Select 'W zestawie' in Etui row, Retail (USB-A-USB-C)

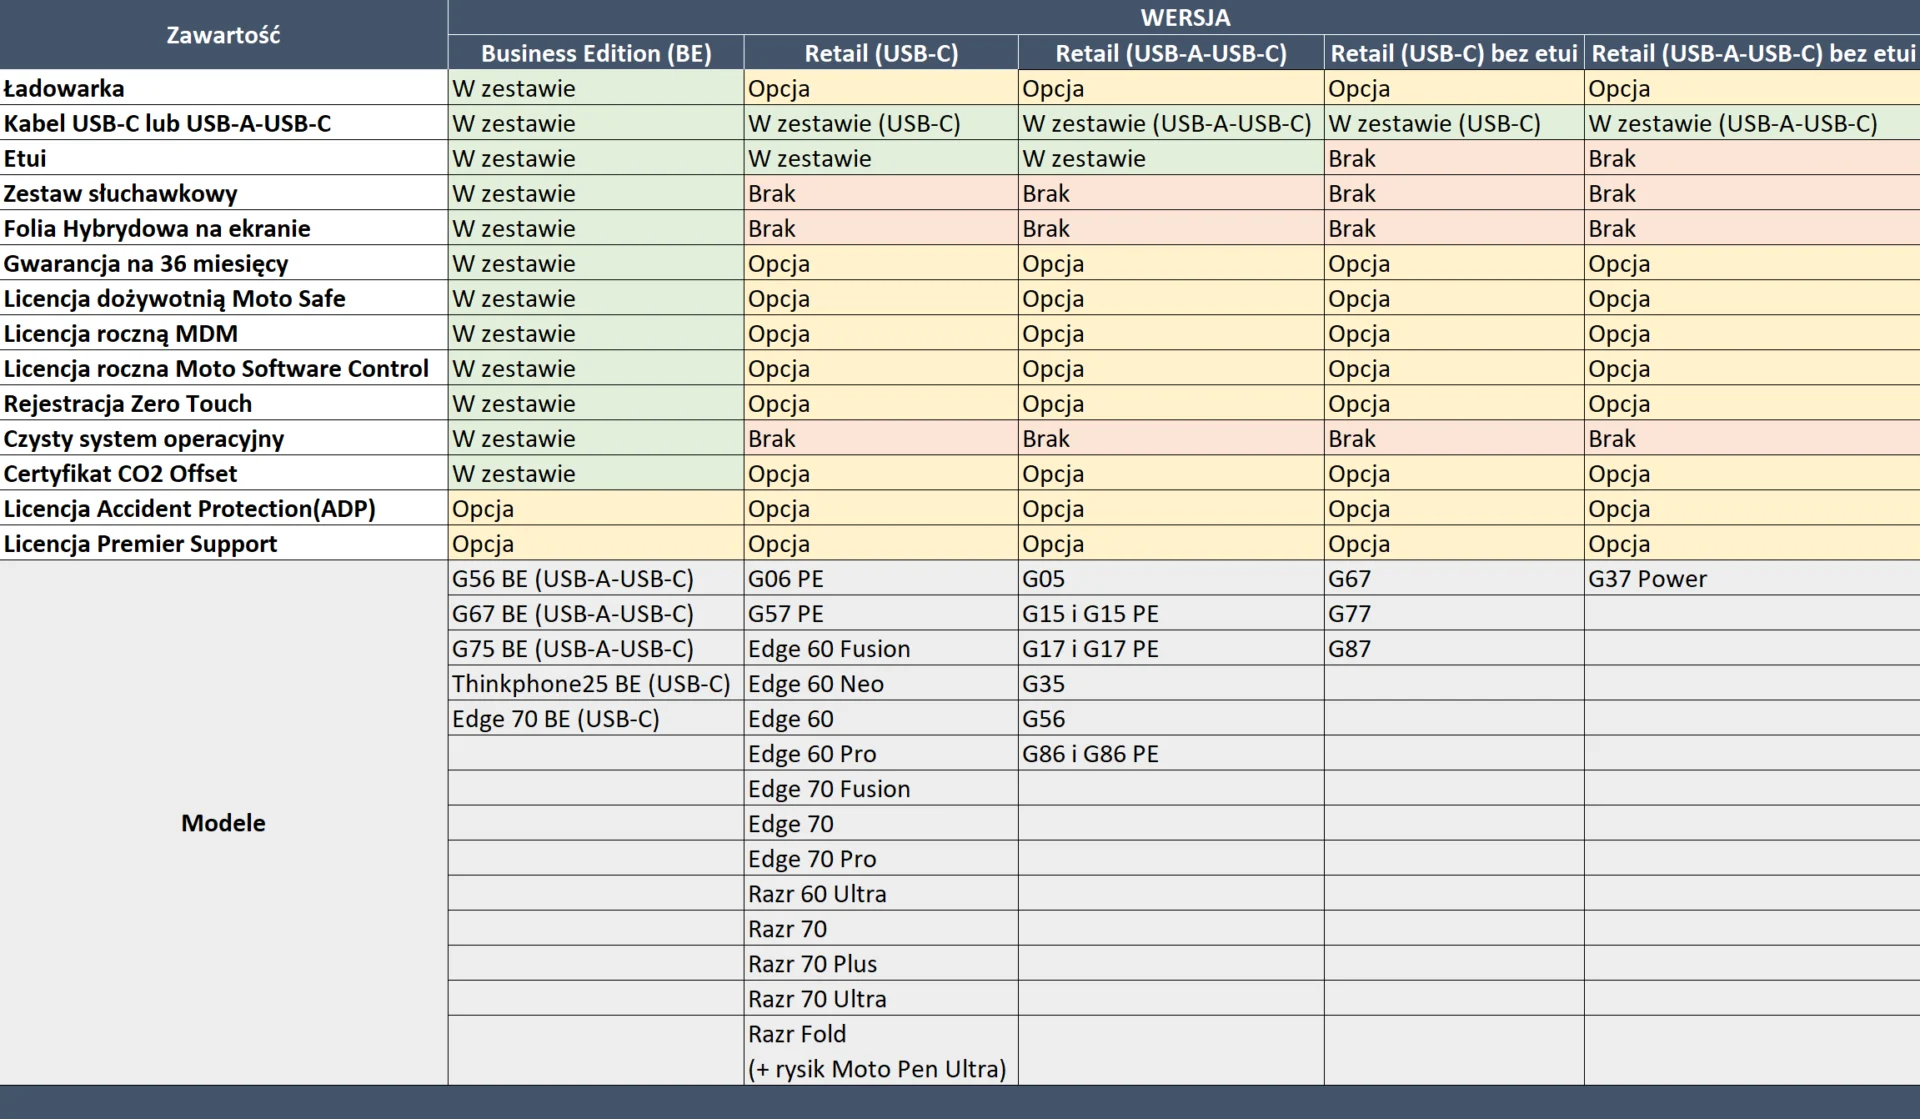coord(1171,158)
